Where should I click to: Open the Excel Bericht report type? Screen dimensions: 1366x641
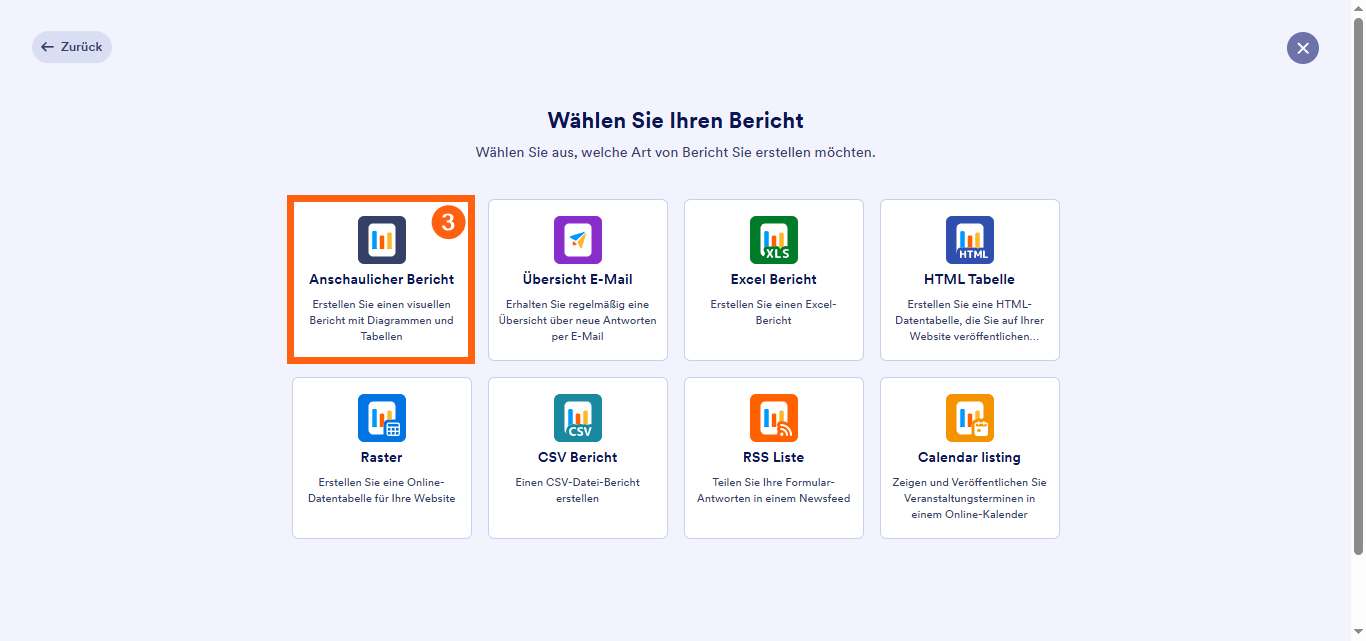click(773, 280)
